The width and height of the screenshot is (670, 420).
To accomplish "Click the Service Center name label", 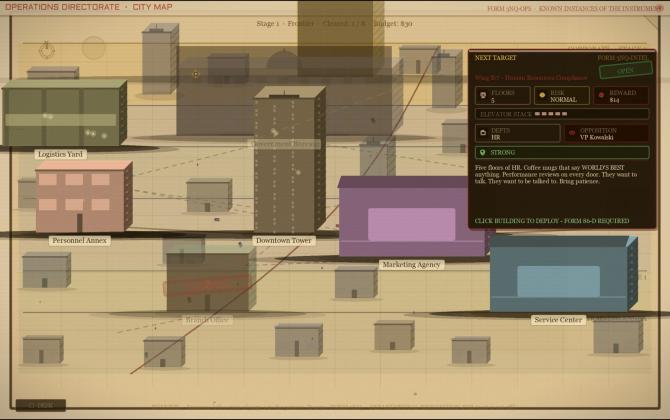I will [x=558, y=320].
